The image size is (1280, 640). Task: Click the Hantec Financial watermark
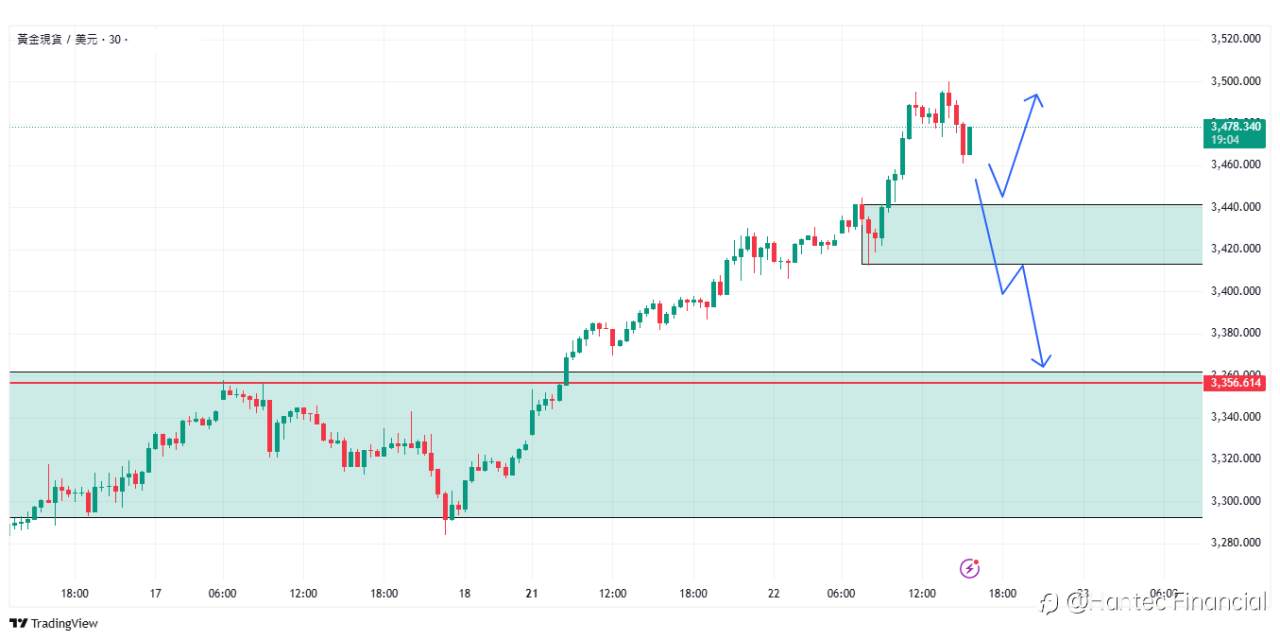point(1153,601)
